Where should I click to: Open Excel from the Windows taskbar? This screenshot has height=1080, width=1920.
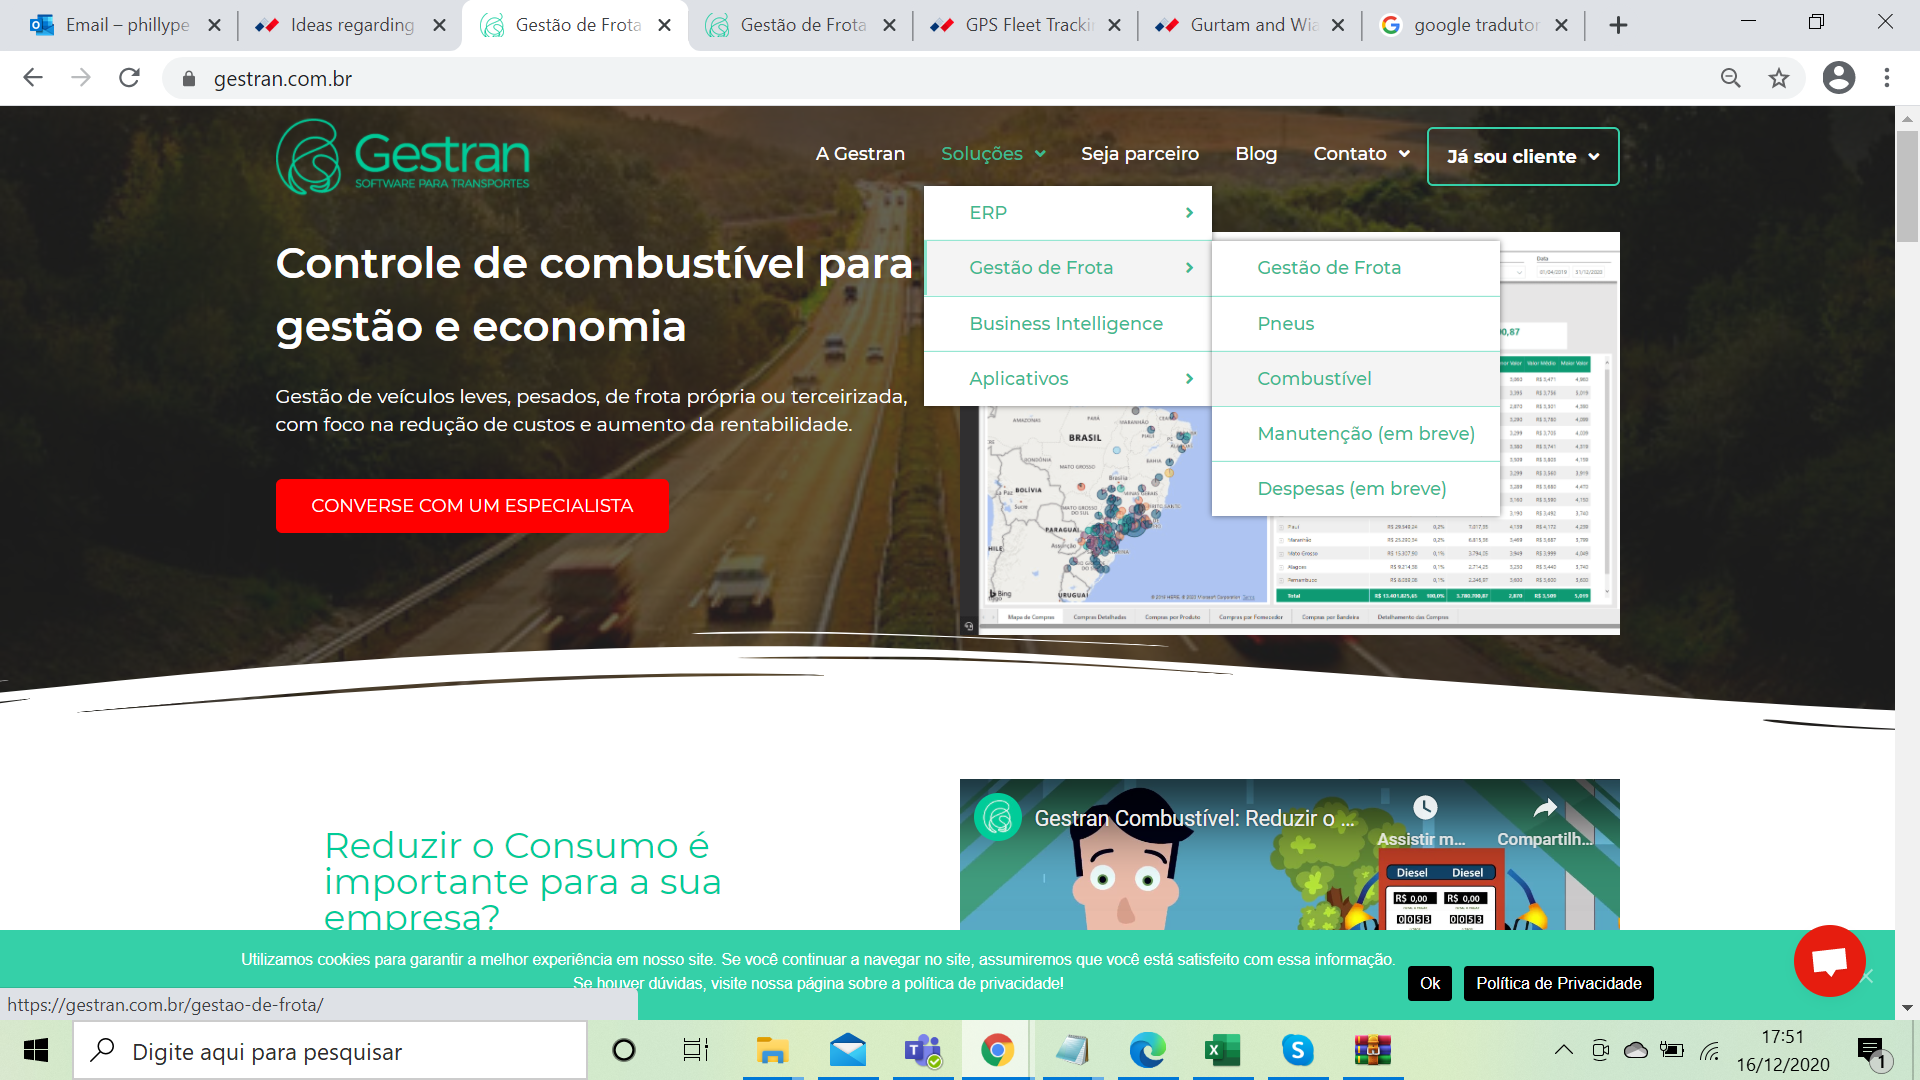pyautogui.click(x=1222, y=1050)
